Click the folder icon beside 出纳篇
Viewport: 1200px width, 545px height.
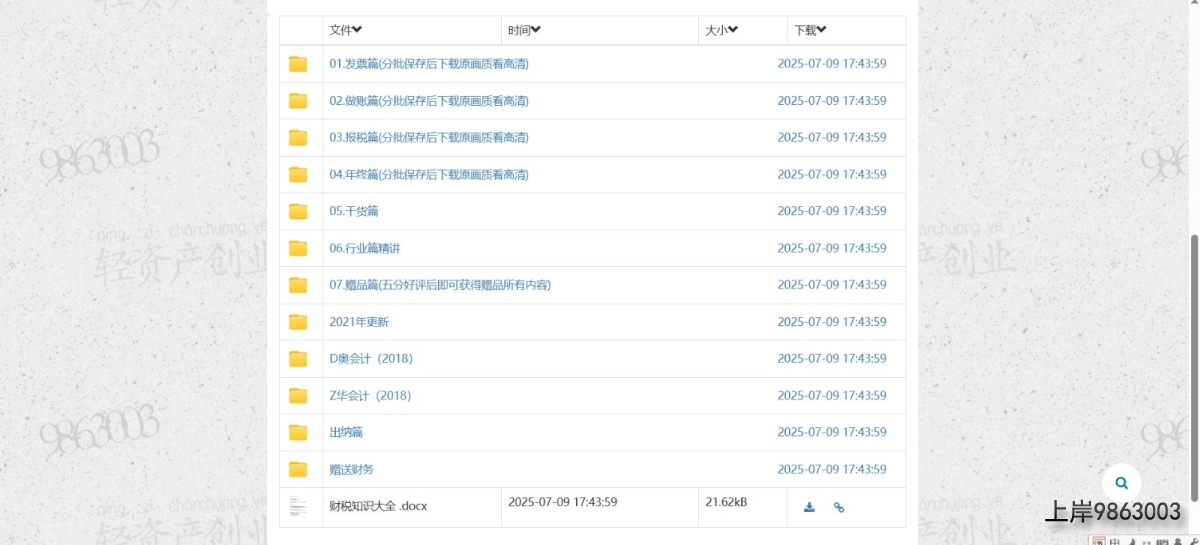(298, 432)
